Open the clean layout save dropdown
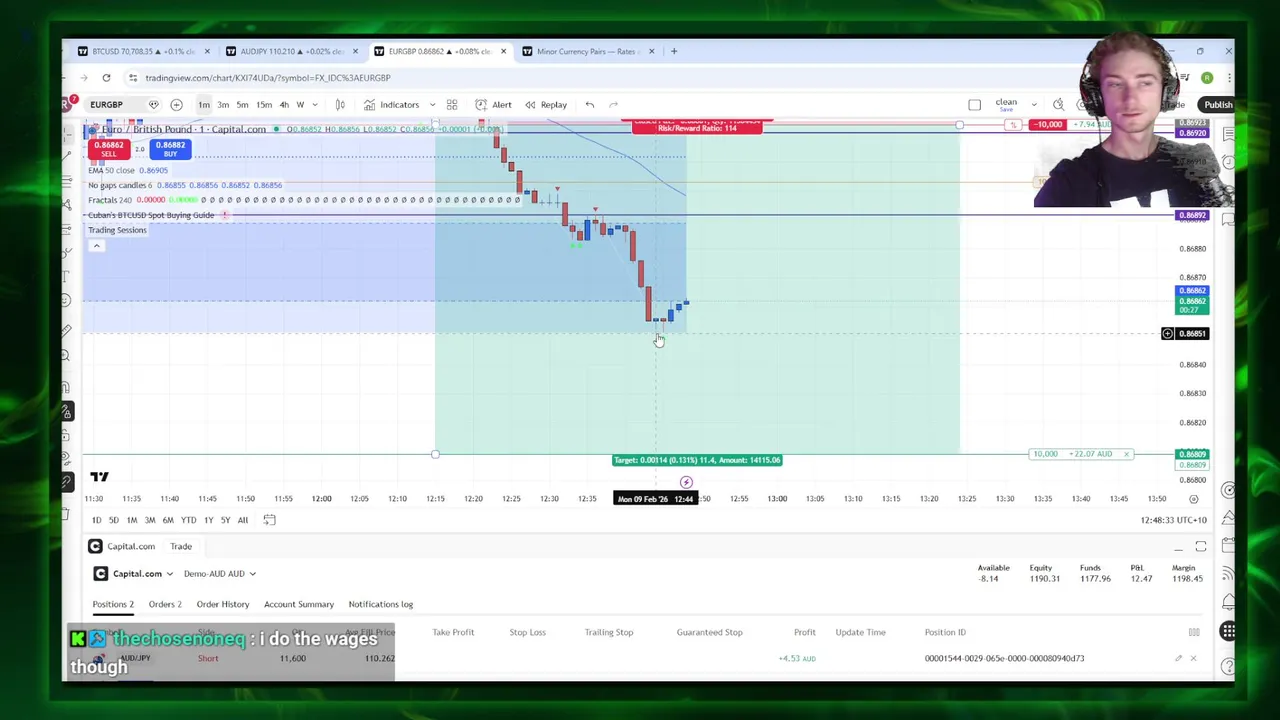Screen dimensions: 1280x720 1034,104
